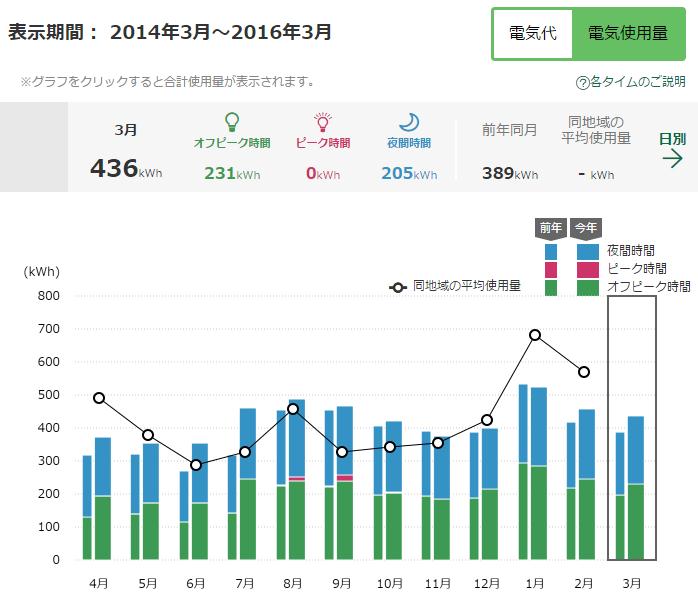
Task: Click the question mark help icon
Action: pyautogui.click(x=582, y=83)
